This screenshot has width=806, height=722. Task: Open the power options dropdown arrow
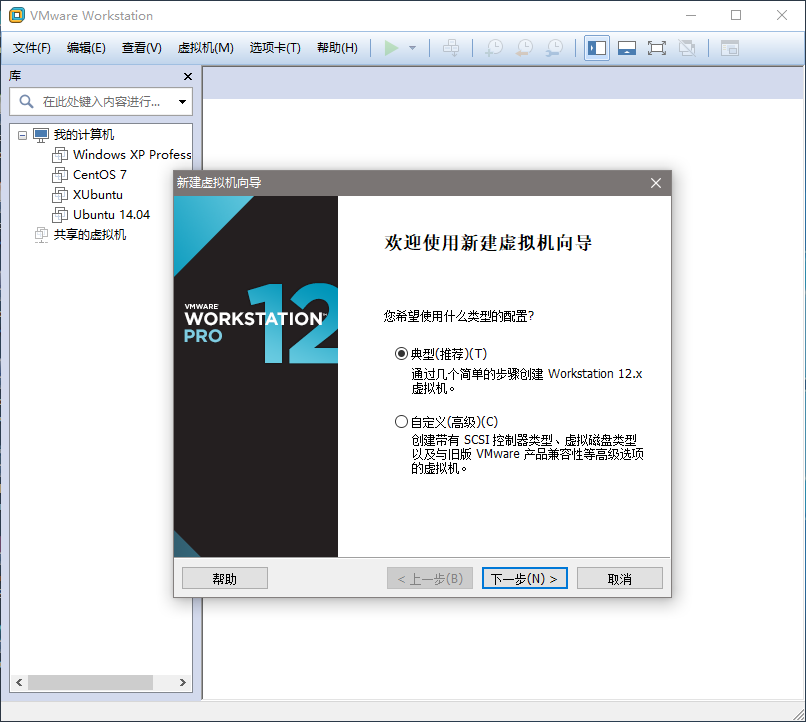click(x=412, y=48)
